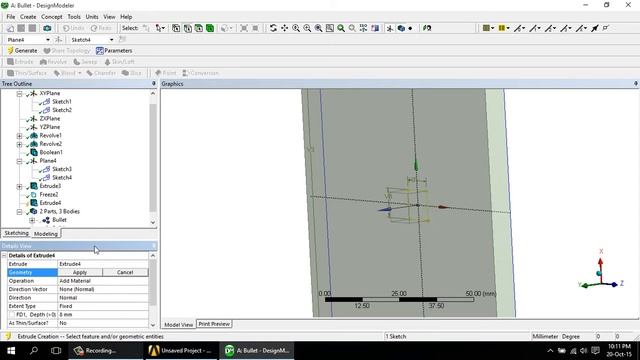Activate the Rotate view tool
This screenshot has width=640, height=360.
pos(273,28)
